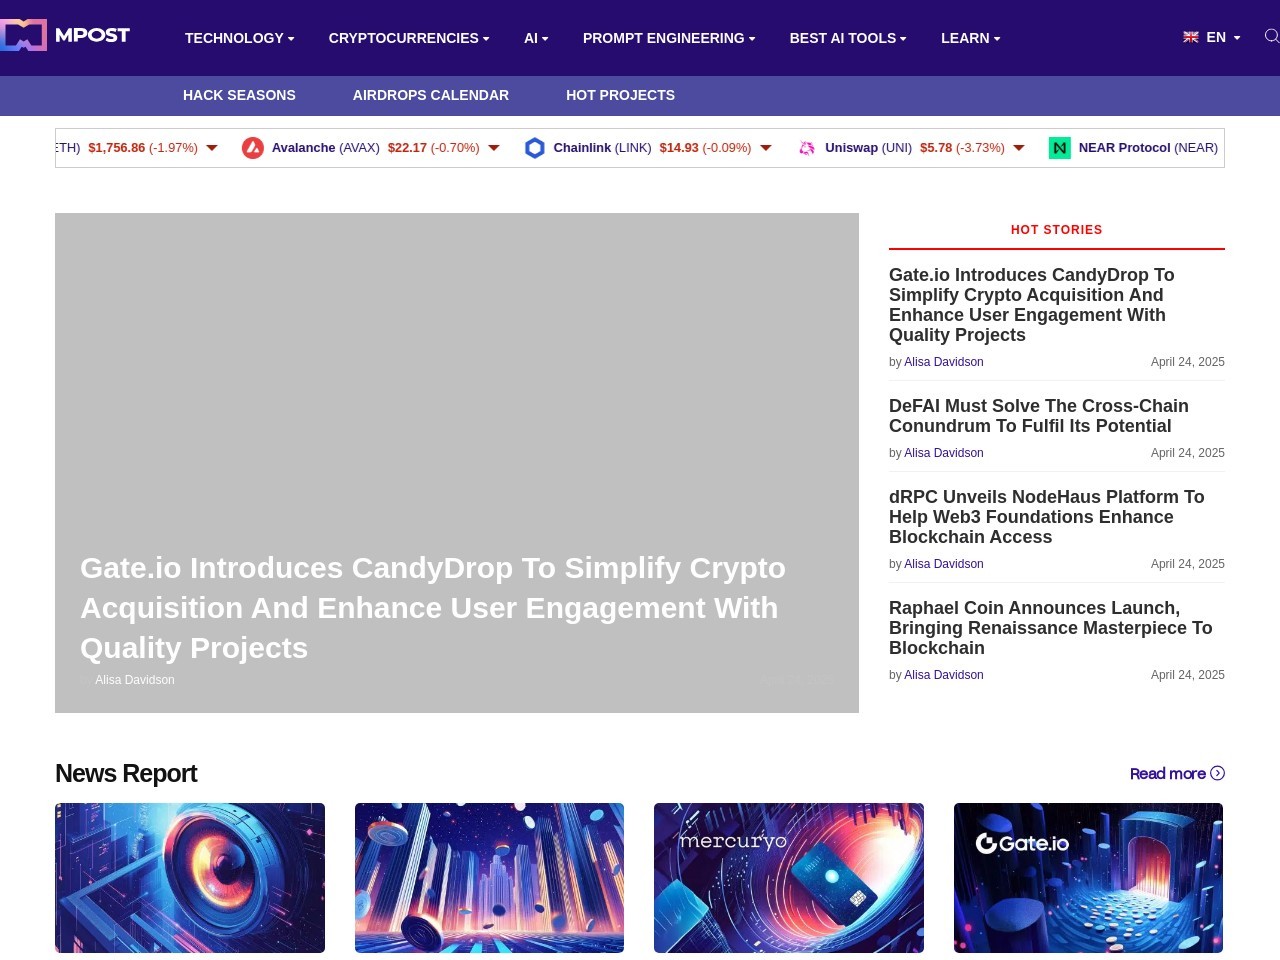1280x960 pixels.
Task: Click the $14.93 Chainlink price
Action: [x=679, y=148]
